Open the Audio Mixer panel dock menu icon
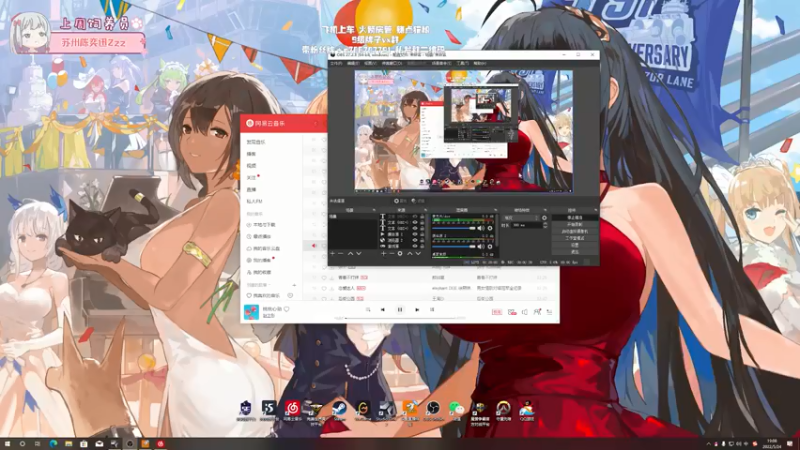 pyautogui.click(x=495, y=210)
